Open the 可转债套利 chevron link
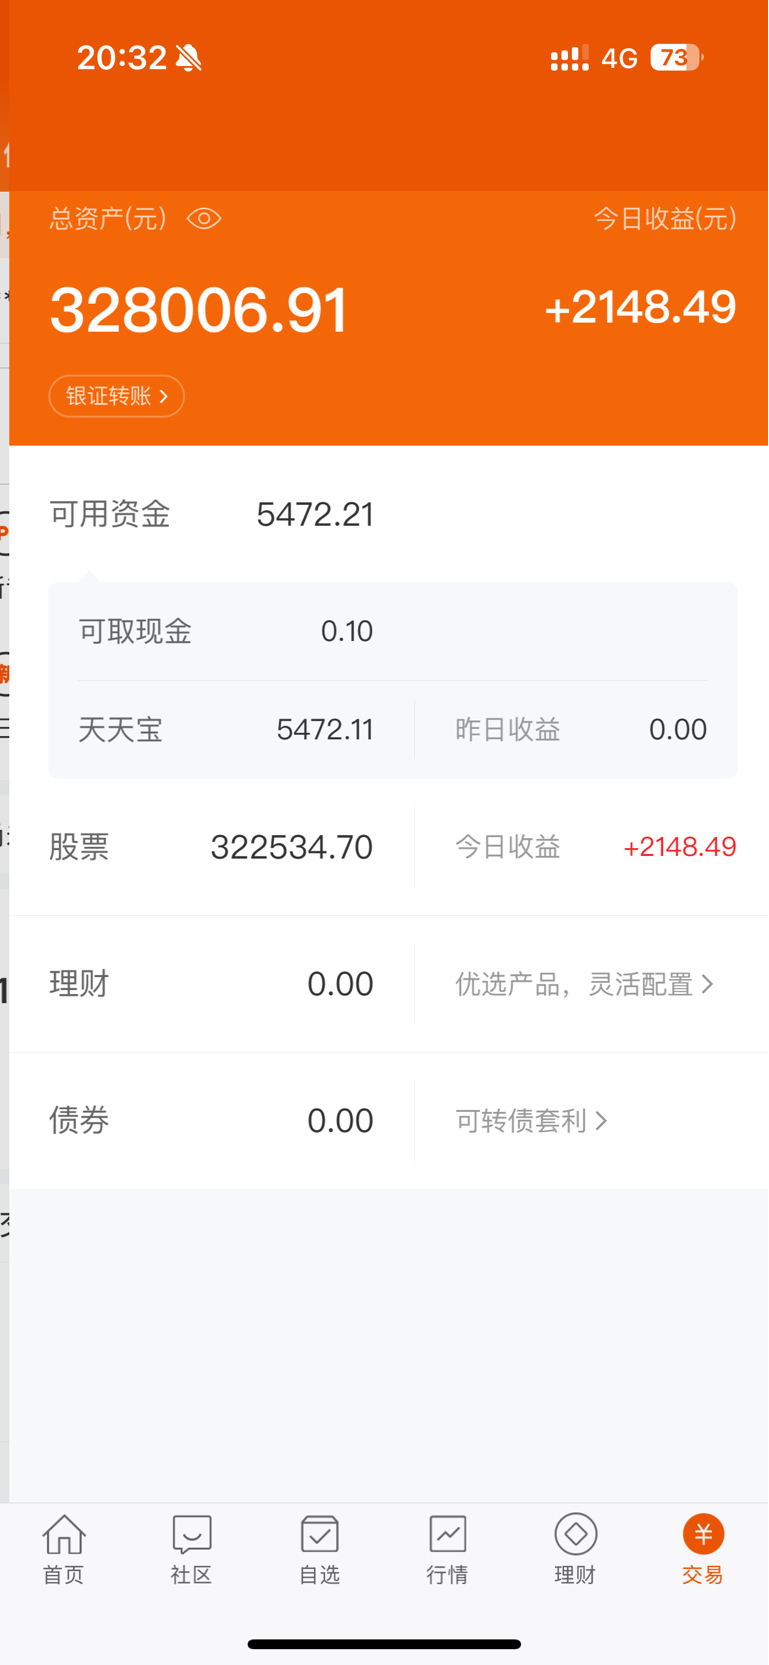 point(531,1120)
